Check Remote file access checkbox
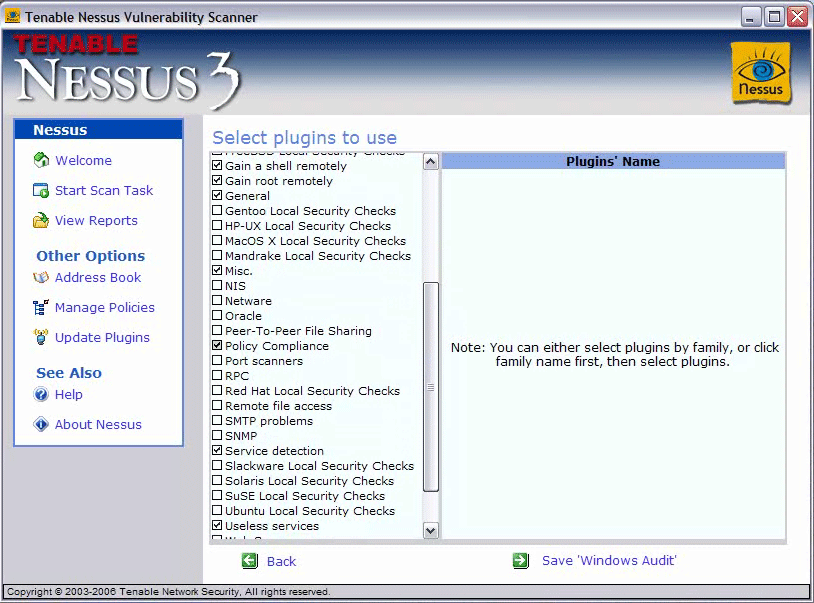The image size is (814, 603). (x=217, y=406)
